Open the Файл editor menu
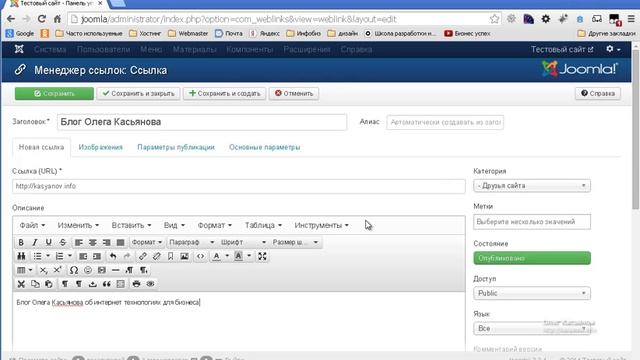The image size is (640, 360). point(32,225)
